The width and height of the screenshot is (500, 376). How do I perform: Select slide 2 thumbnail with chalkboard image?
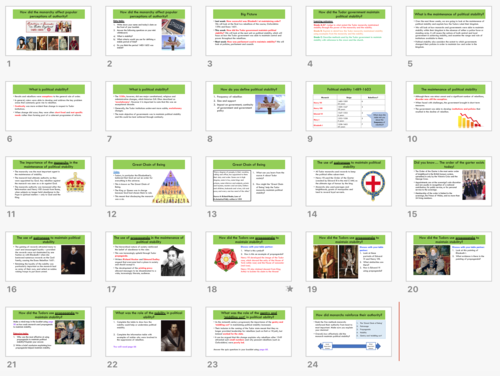click(149, 31)
